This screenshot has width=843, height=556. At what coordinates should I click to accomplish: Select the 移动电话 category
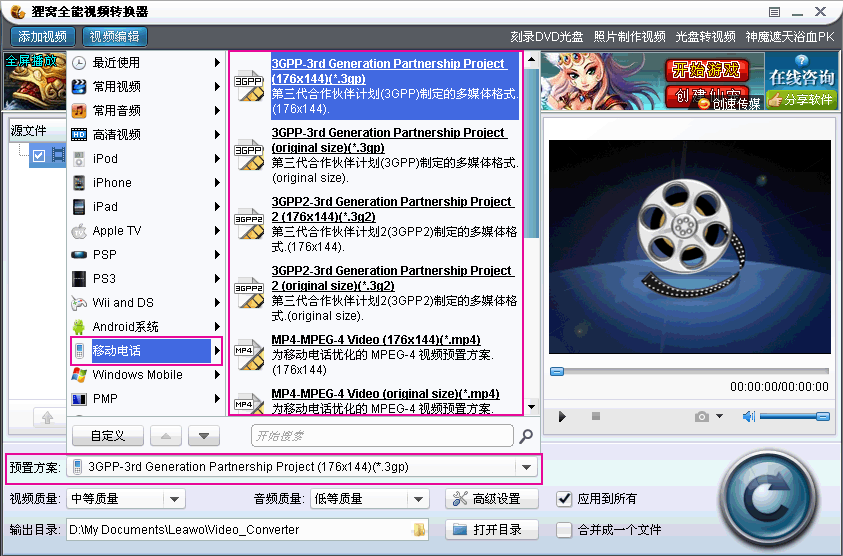(146, 351)
